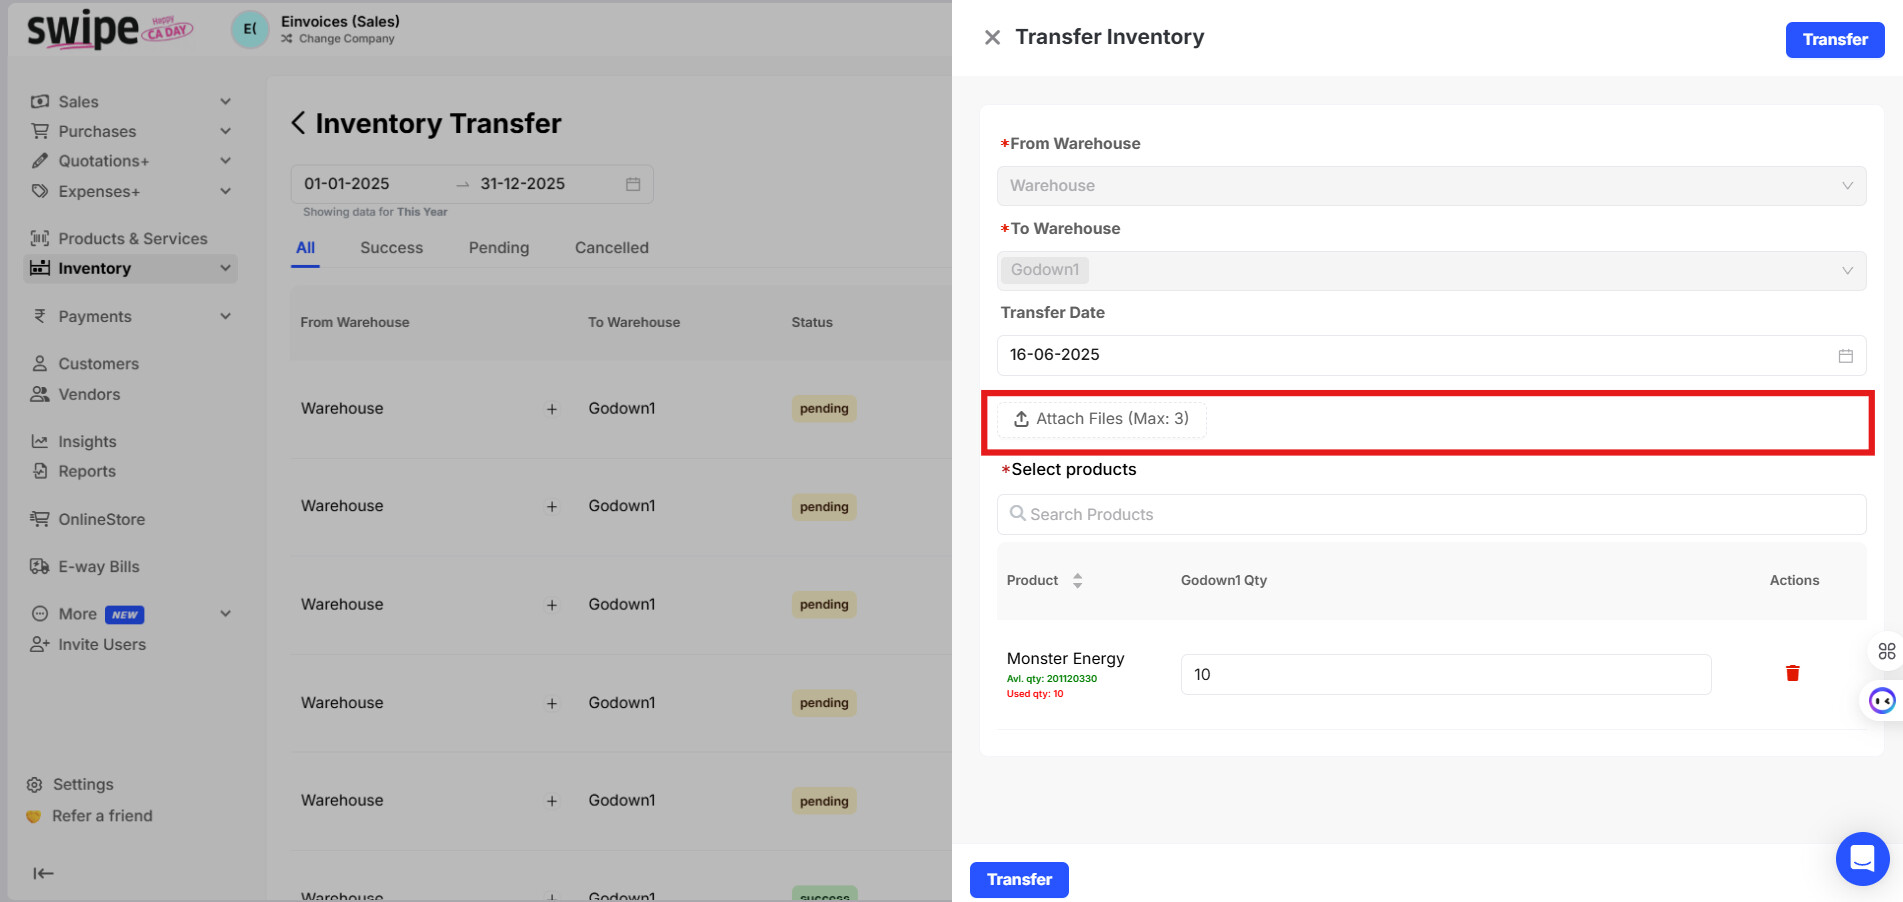
Task: Click the top Transfer button
Action: 1835,40
